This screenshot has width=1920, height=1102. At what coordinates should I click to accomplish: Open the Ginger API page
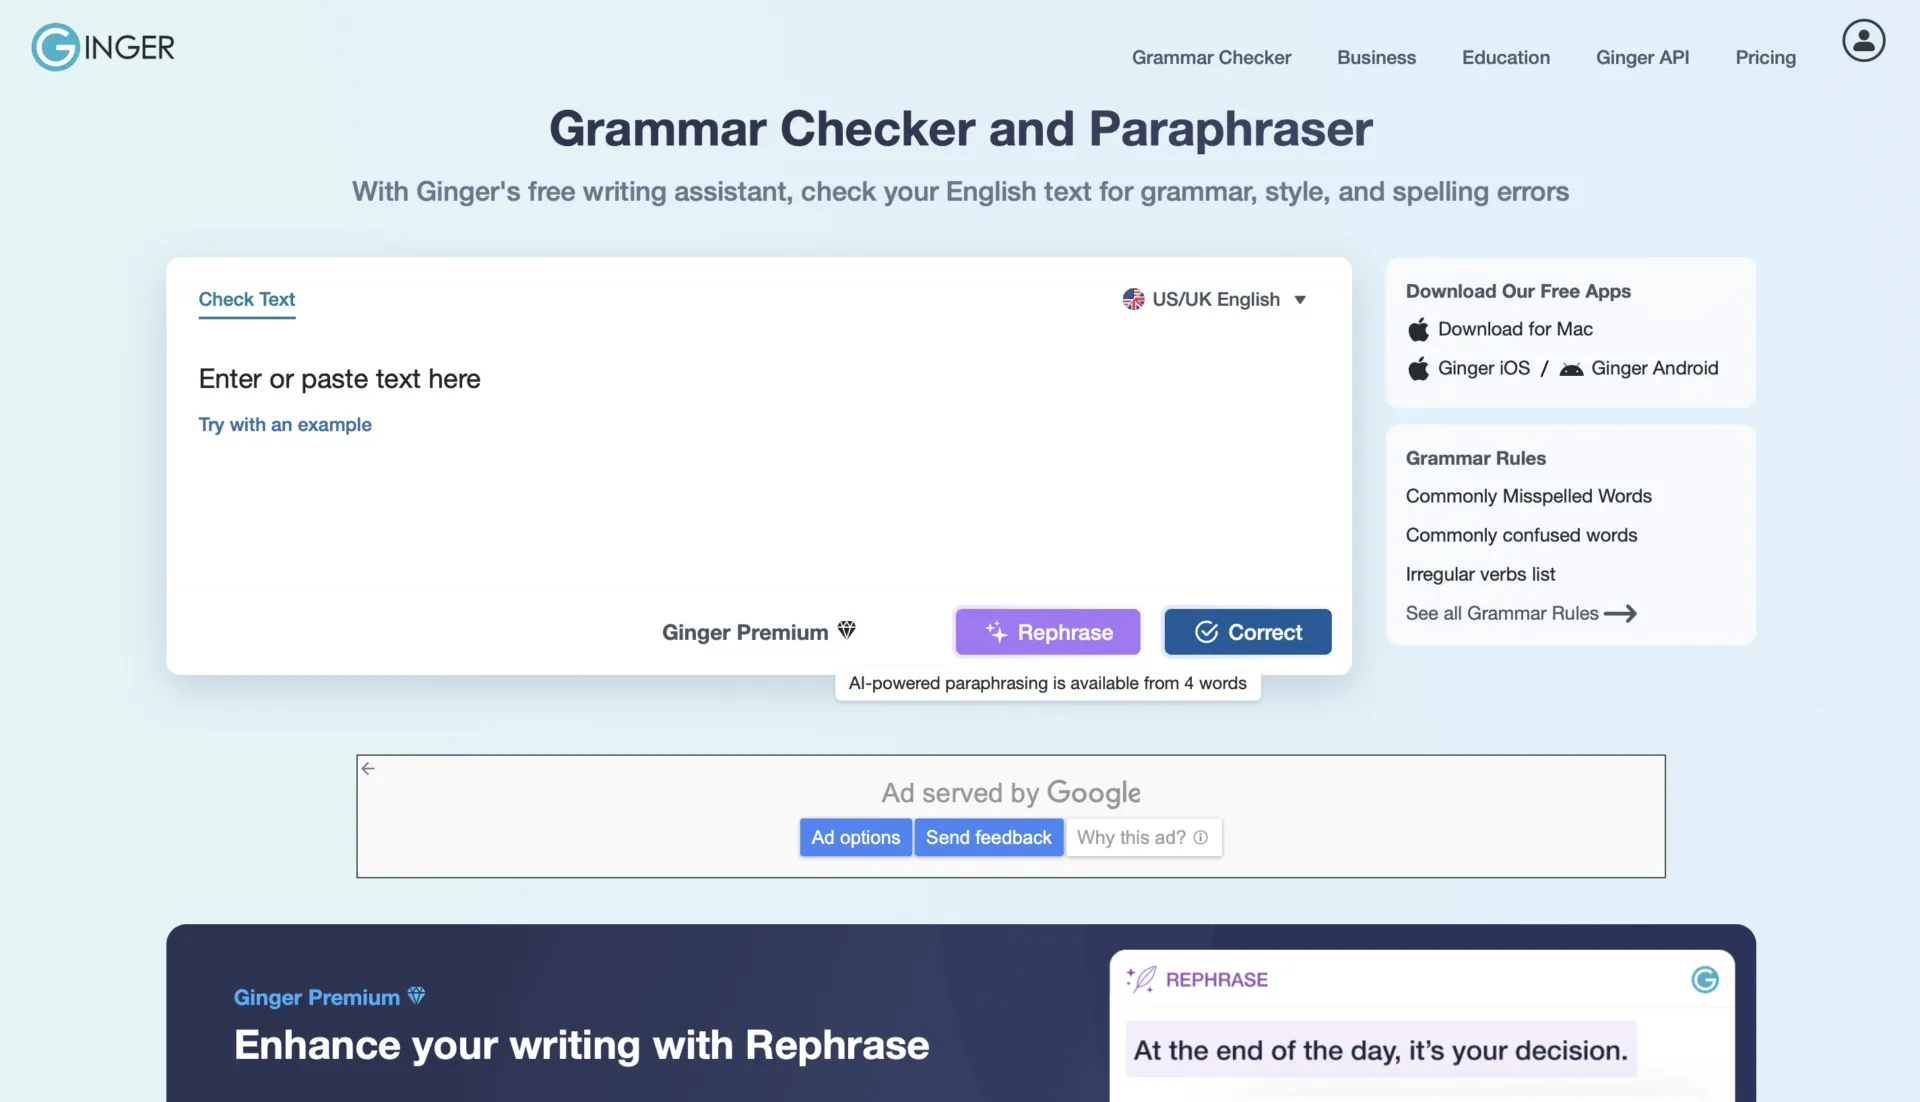[1642, 57]
